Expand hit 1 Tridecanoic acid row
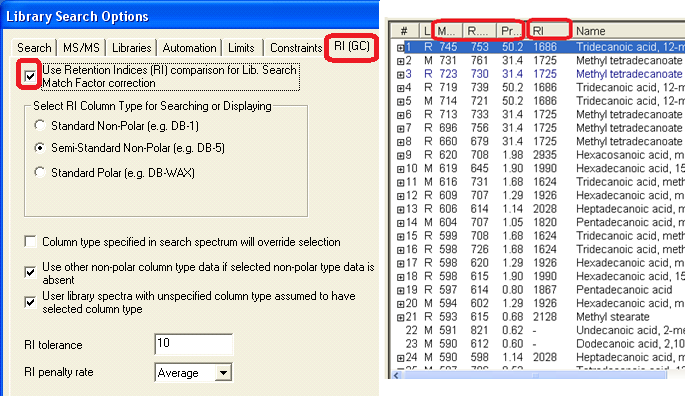The image size is (691, 396). [400, 48]
